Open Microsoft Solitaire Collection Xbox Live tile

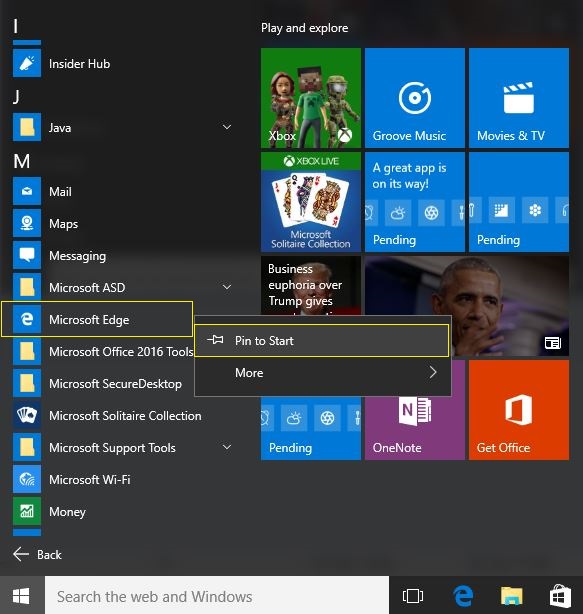click(311, 202)
